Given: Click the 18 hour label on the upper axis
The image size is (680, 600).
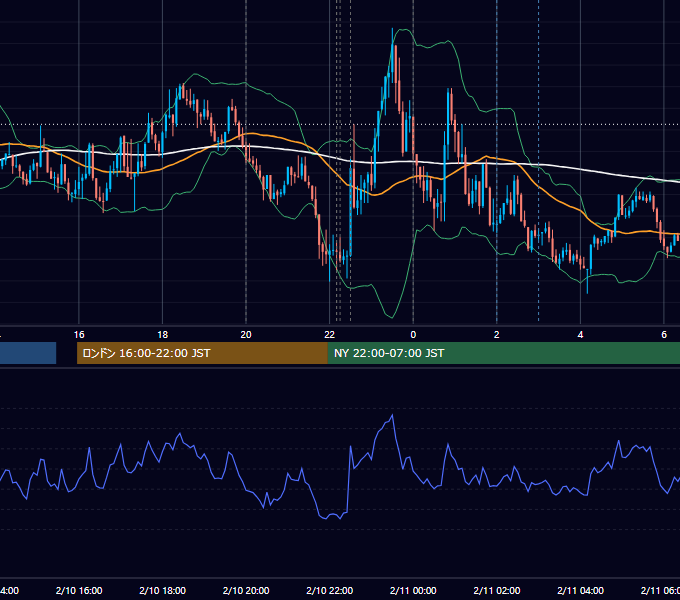Looking at the screenshot, I should click(x=163, y=335).
